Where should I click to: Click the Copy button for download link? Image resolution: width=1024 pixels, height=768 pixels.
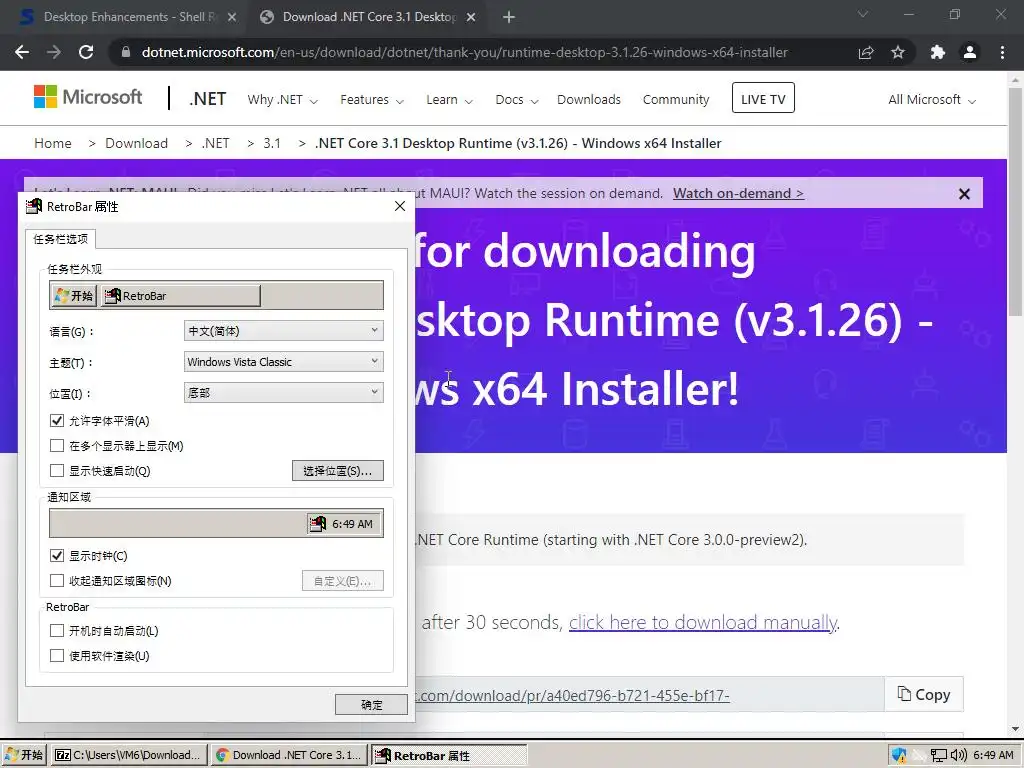pos(923,694)
